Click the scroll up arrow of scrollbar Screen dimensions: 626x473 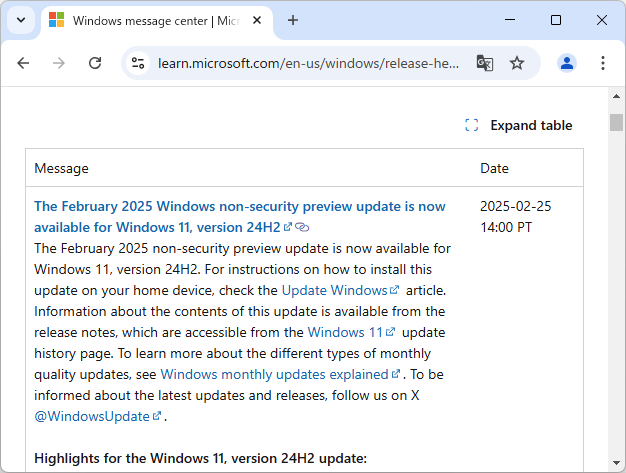pyautogui.click(x=616, y=96)
